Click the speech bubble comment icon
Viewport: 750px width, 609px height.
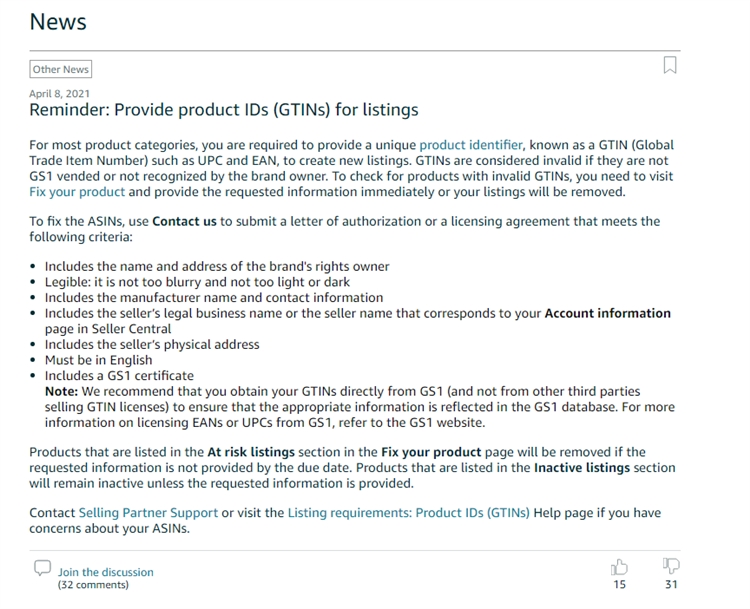point(42,568)
